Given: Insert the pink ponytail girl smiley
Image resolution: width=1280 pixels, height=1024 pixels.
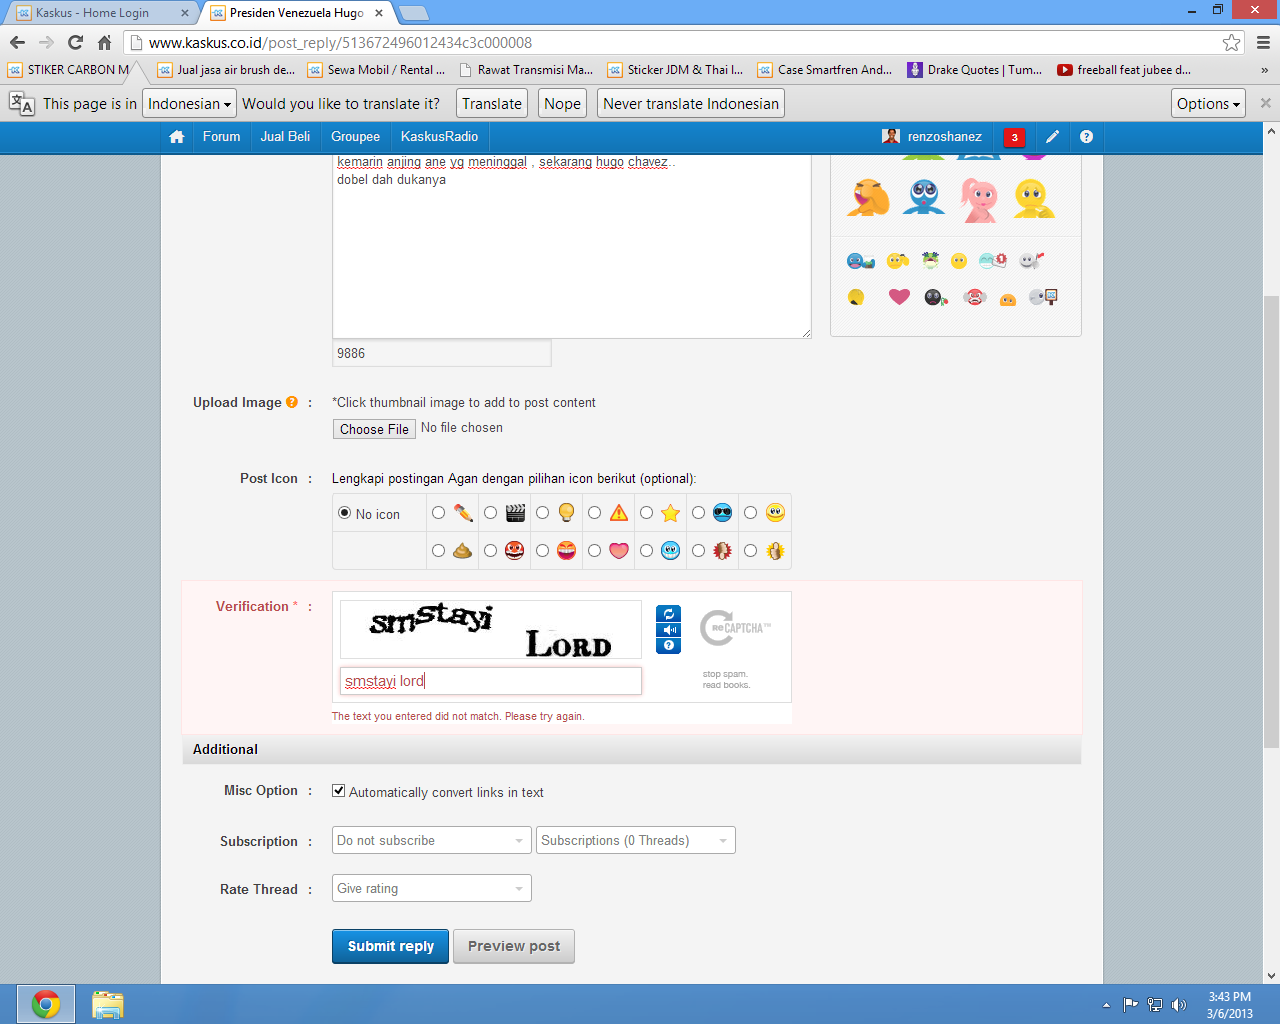Looking at the screenshot, I should (x=979, y=199).
